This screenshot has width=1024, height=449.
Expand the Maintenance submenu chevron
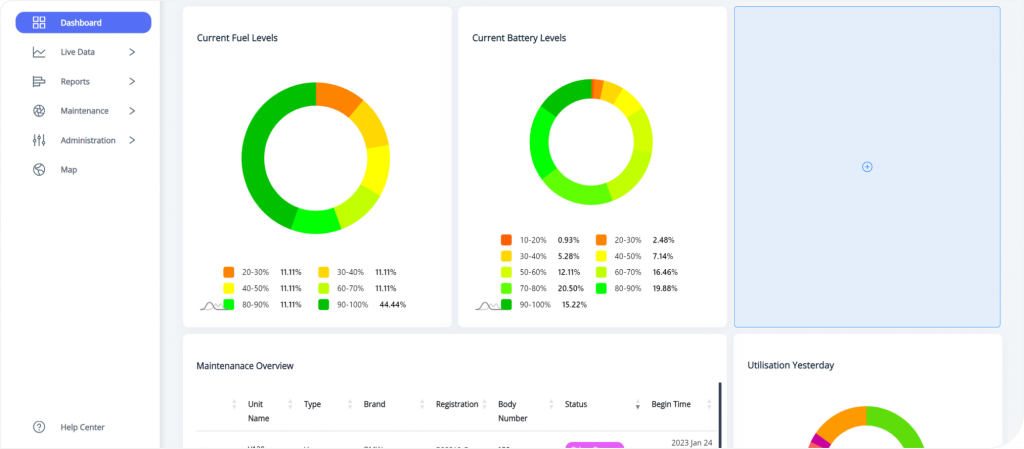click(x=132, y=111)
